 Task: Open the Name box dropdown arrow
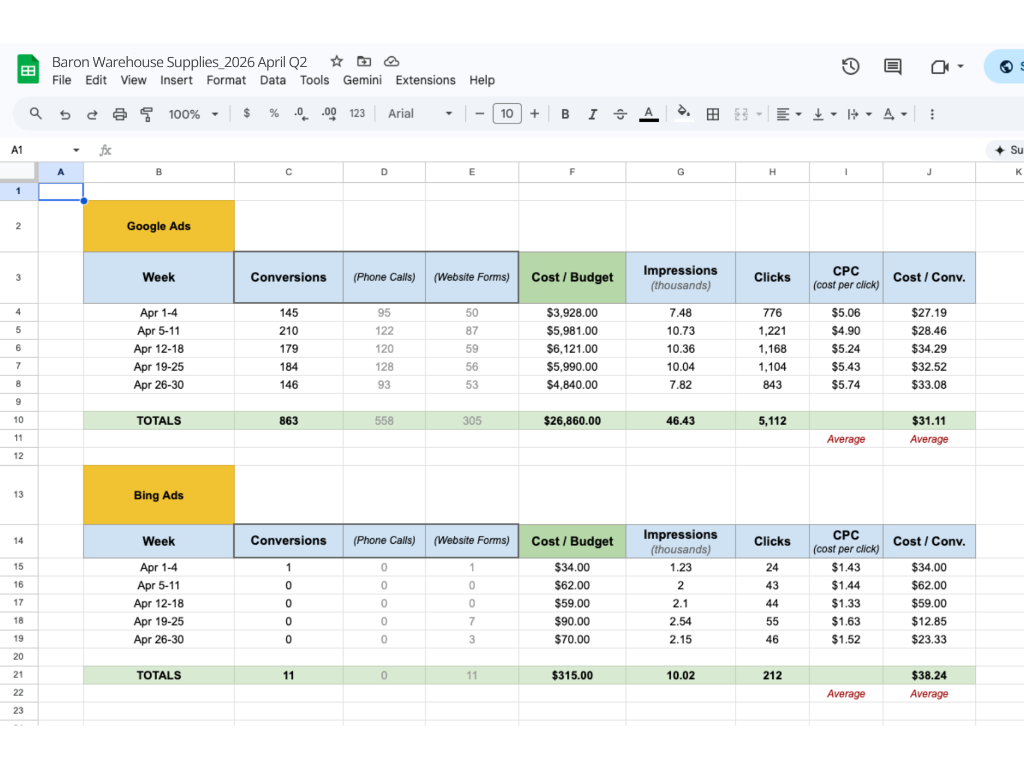(76, 150)
